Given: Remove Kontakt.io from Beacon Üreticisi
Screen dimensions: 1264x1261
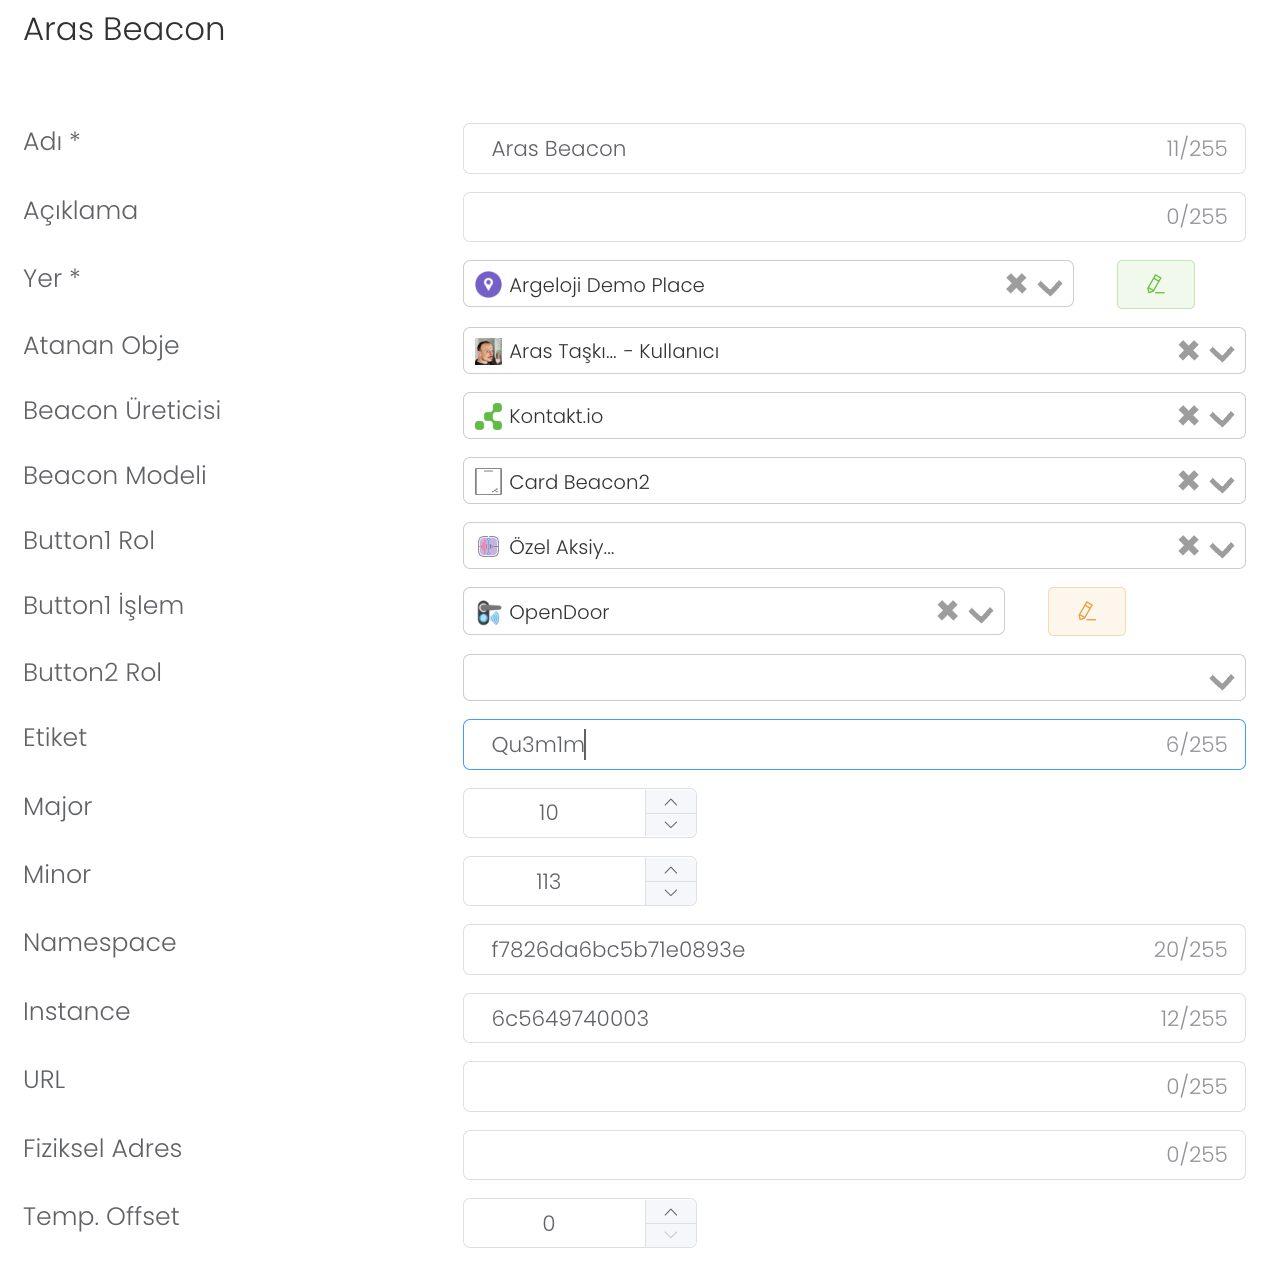Looking at the screenshot, I should [x=1188, y=415].
